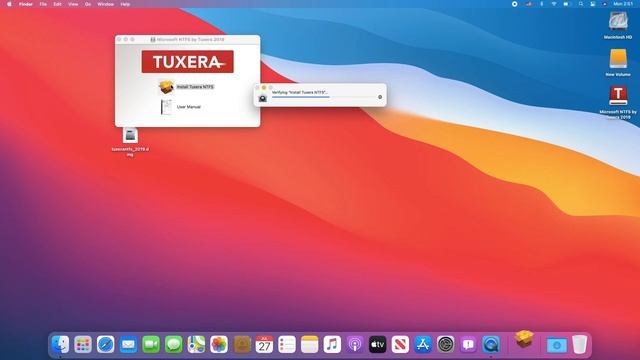Image resolution: width=640 pixels, height=360 pixels.
Task: Click the battery status icon in menu bar
Action: (566, 4)
